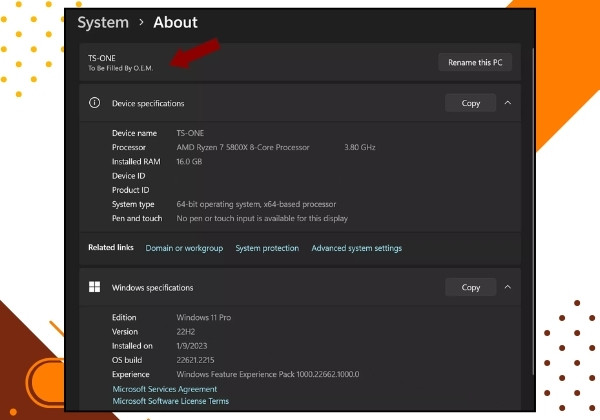Select the TS-ONE PC name at top
Screen dimensions: 600x420
(x=102, y=58)
